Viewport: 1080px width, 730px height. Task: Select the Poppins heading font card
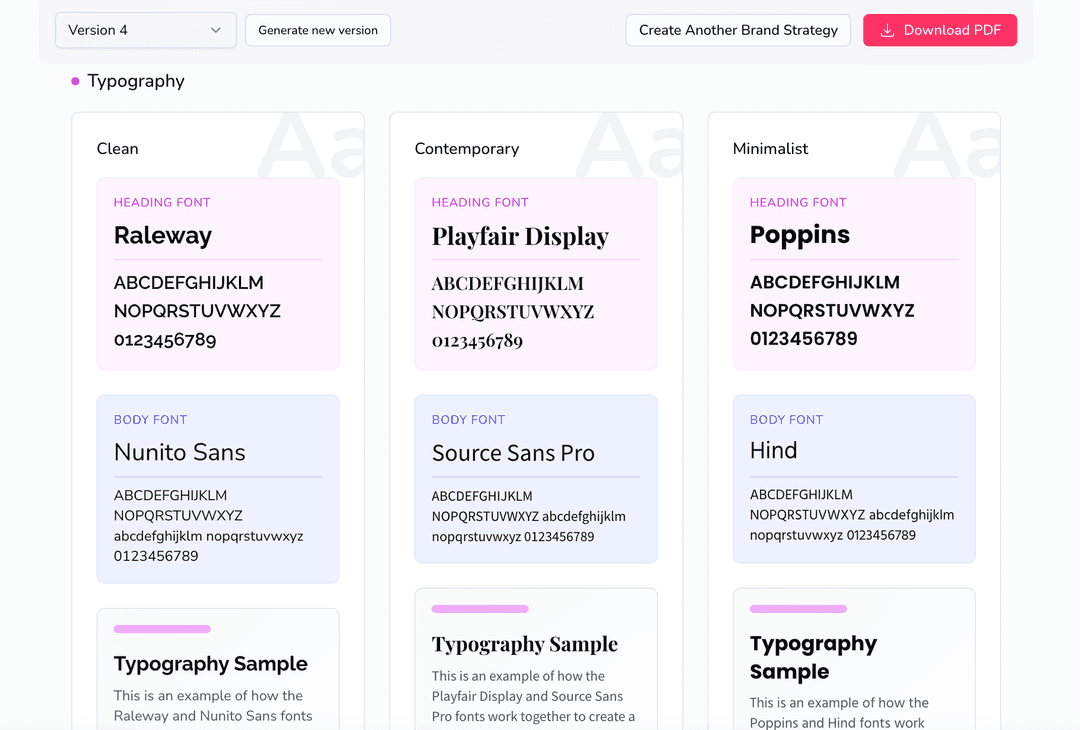pos(854,274)
